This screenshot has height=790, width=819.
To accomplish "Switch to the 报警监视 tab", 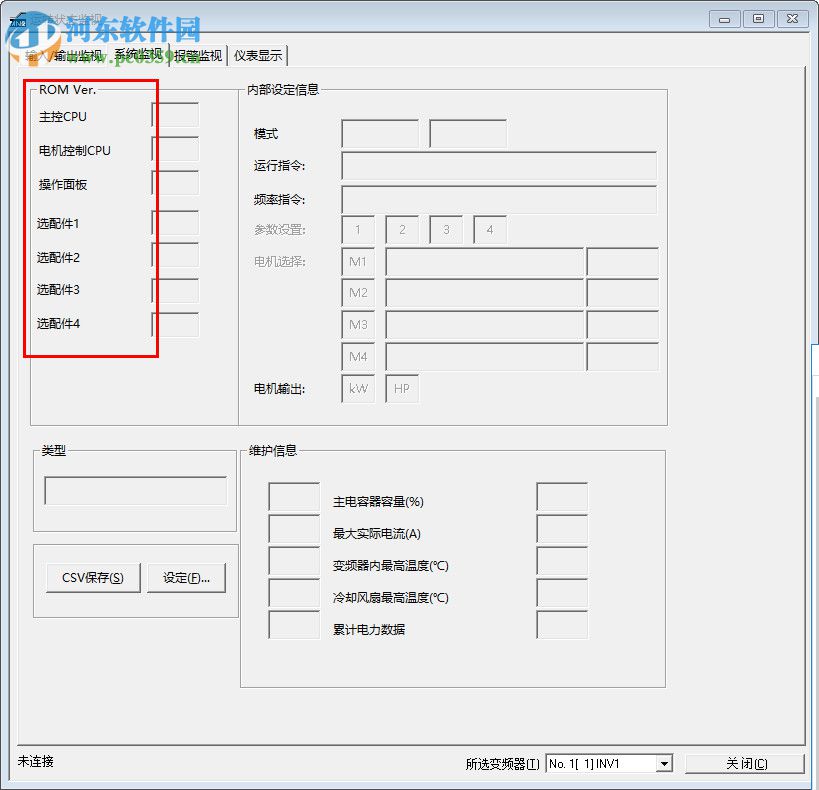I will coord(199,55).
